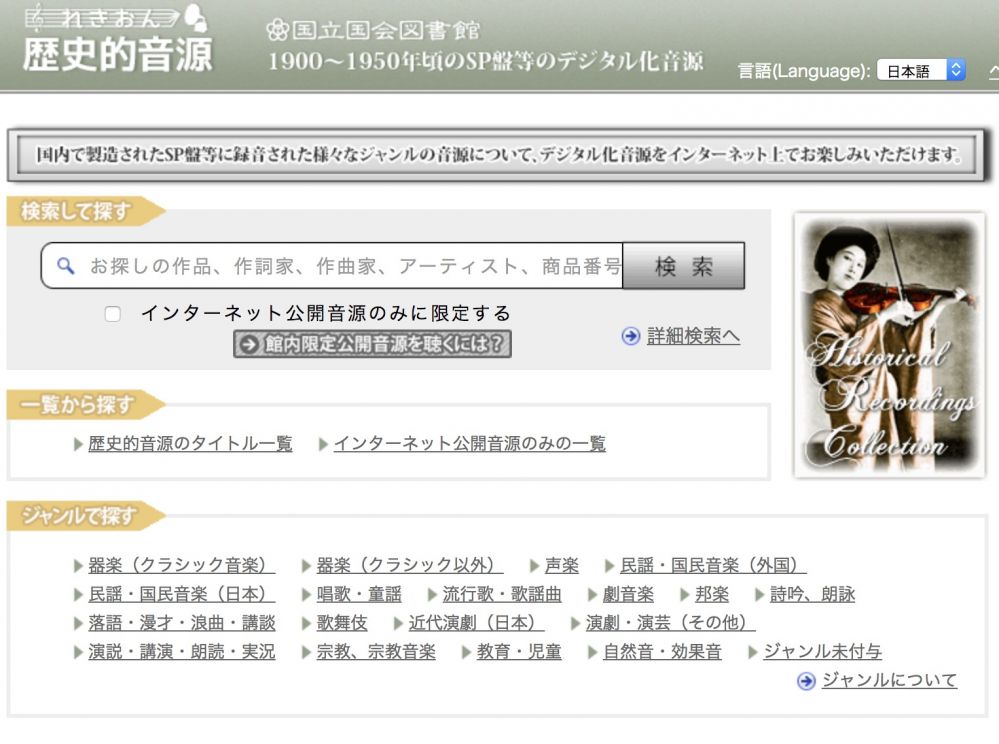Viewport: 999px width, 744px height.
Task: Open 館内限定公開音源を聴くには? button
Action: click(x=373, y=344)
